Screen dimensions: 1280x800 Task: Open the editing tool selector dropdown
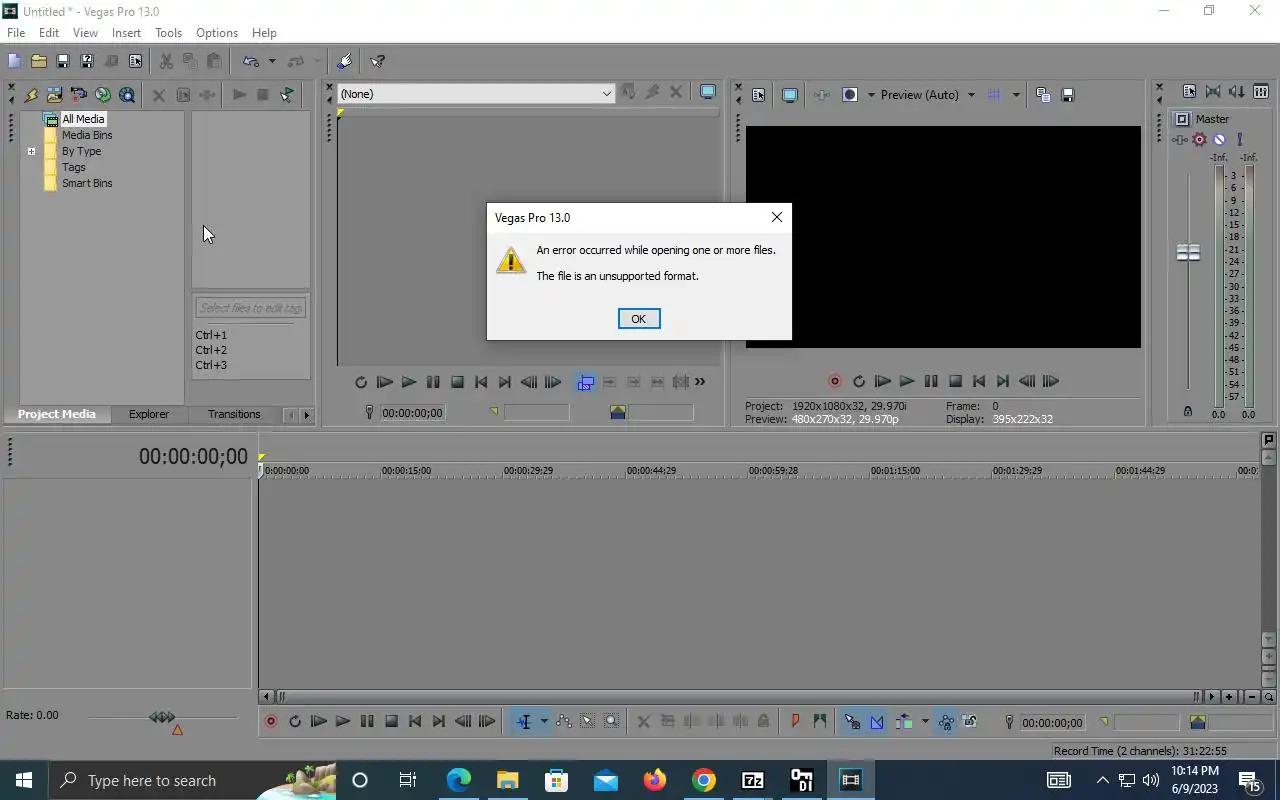(x=544, y=721)
